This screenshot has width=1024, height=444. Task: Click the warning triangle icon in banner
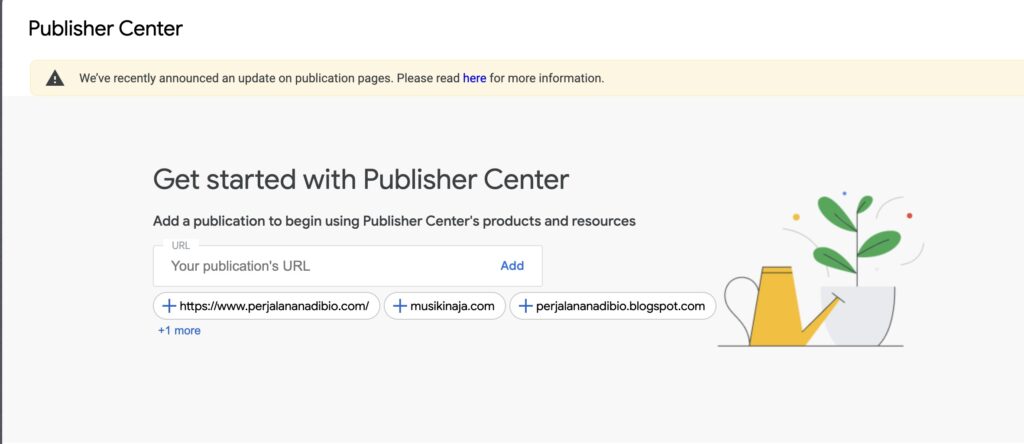coord(55,78)
